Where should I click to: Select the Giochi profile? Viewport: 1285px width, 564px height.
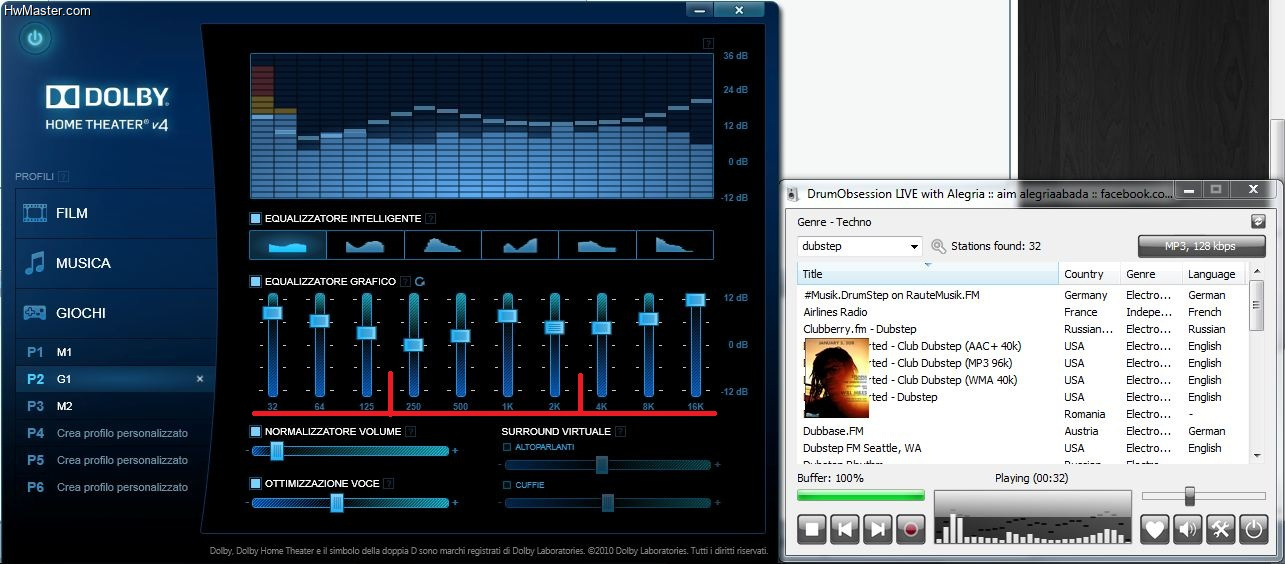(x=116, y=313)
